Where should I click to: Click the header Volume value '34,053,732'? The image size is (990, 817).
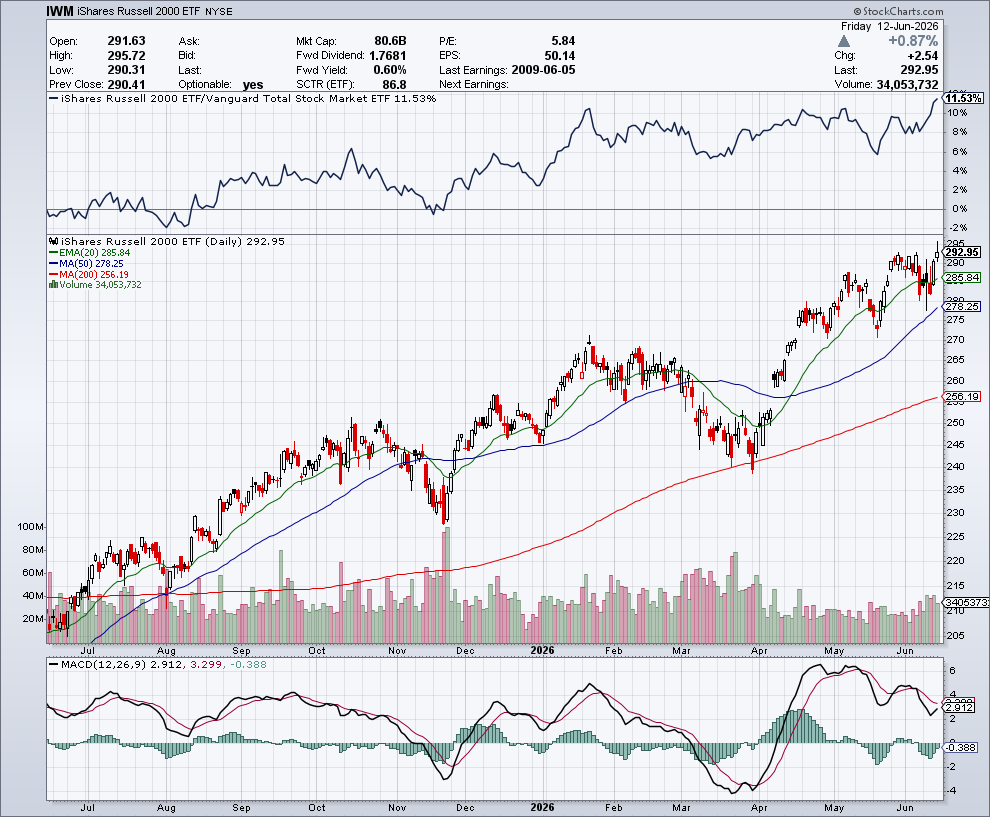[907, 85]
